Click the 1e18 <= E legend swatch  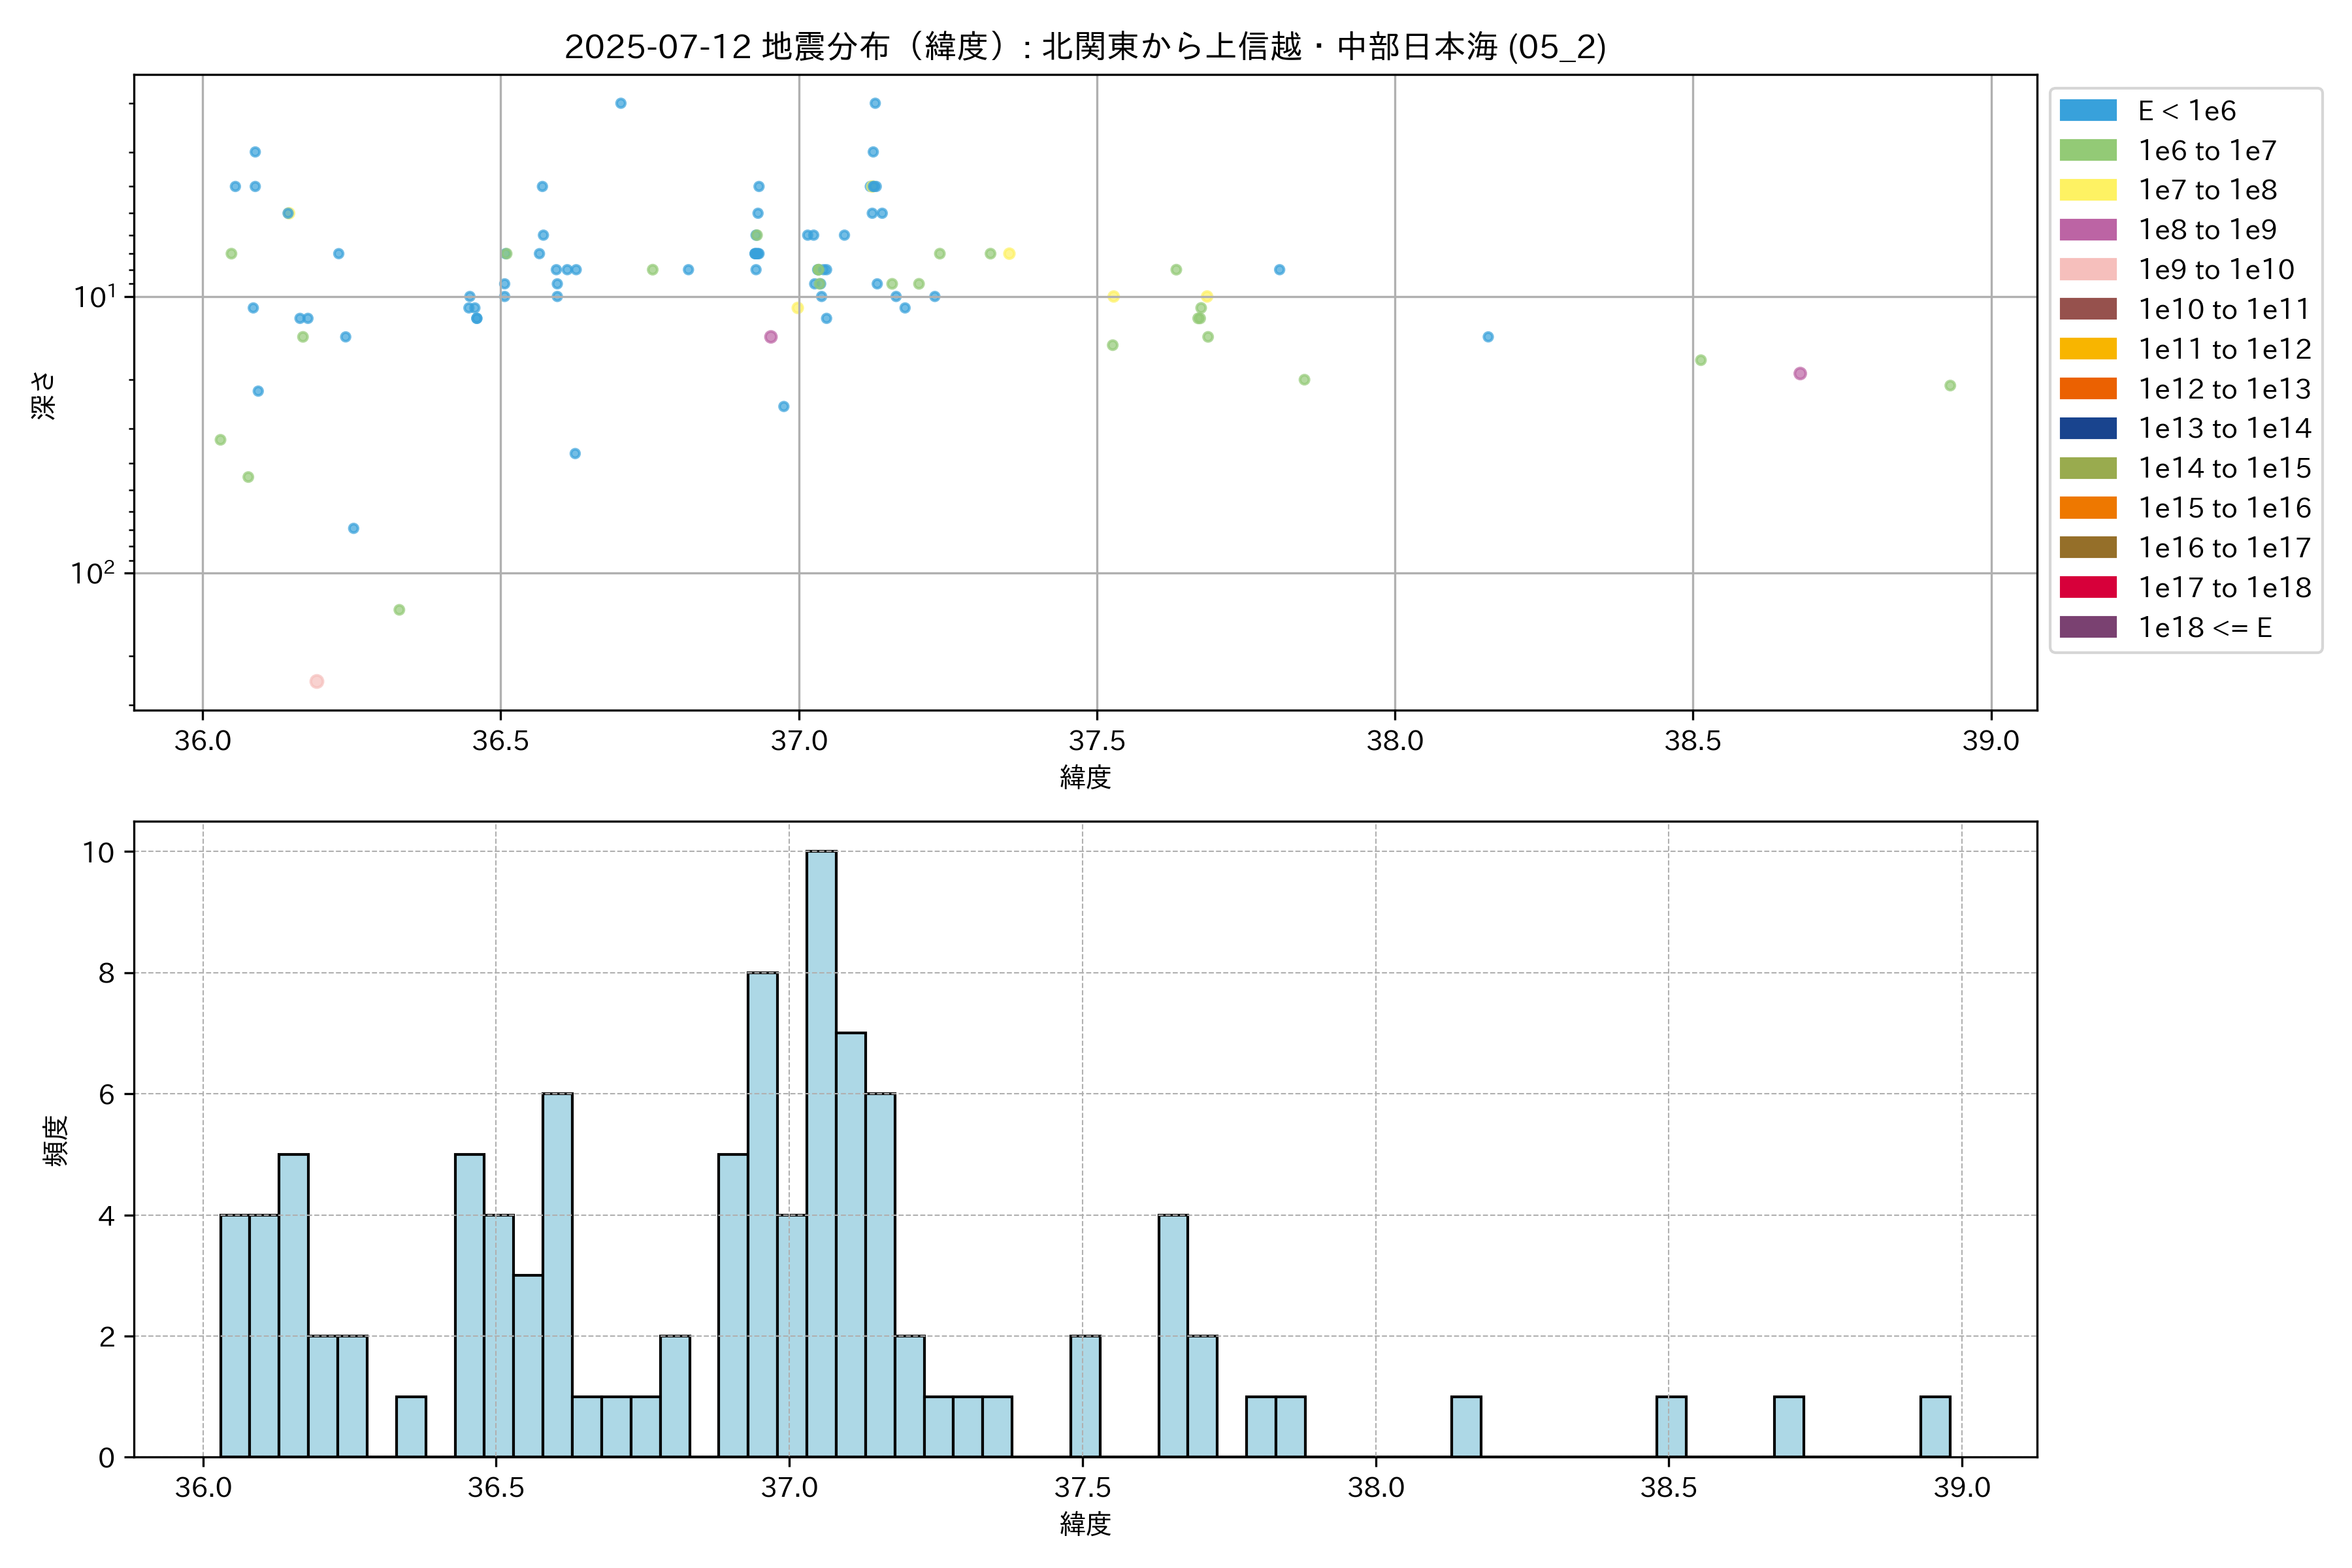(x=2088, y=627)
